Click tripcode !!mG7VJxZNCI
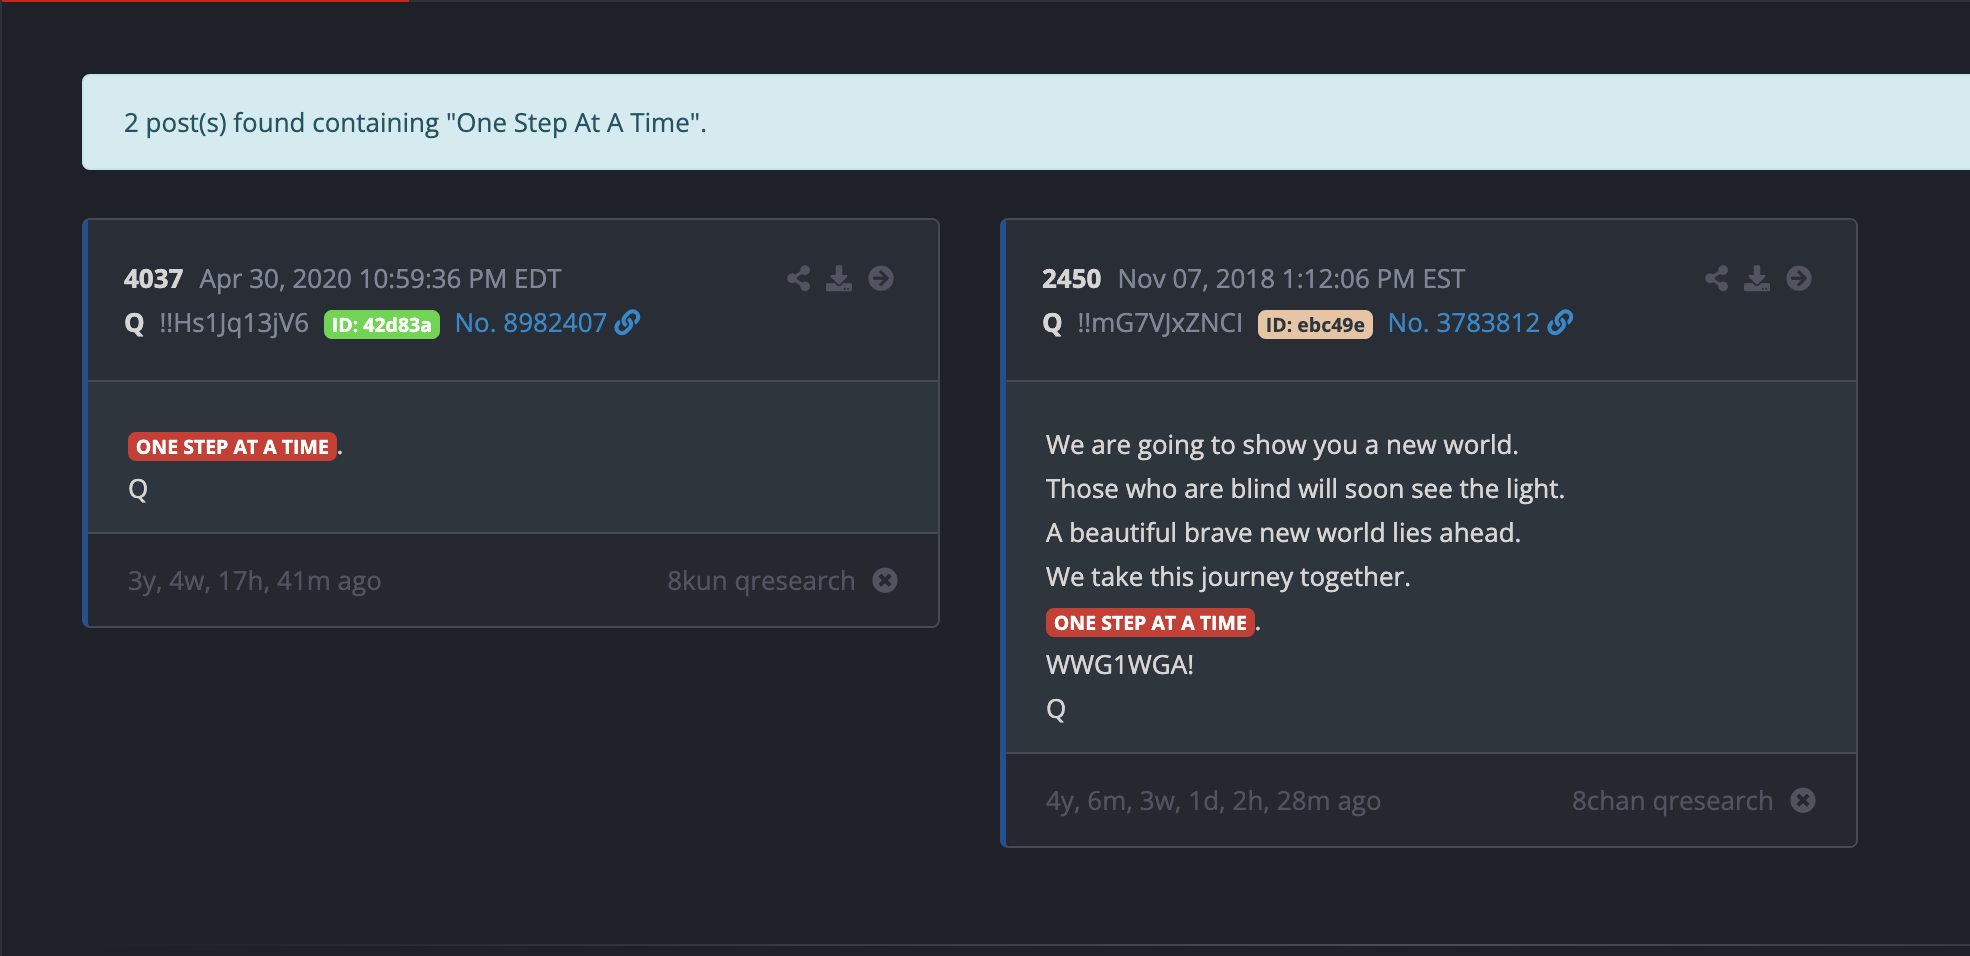The width and height of the screenshot is (1970, 956). coord(1159,323)
